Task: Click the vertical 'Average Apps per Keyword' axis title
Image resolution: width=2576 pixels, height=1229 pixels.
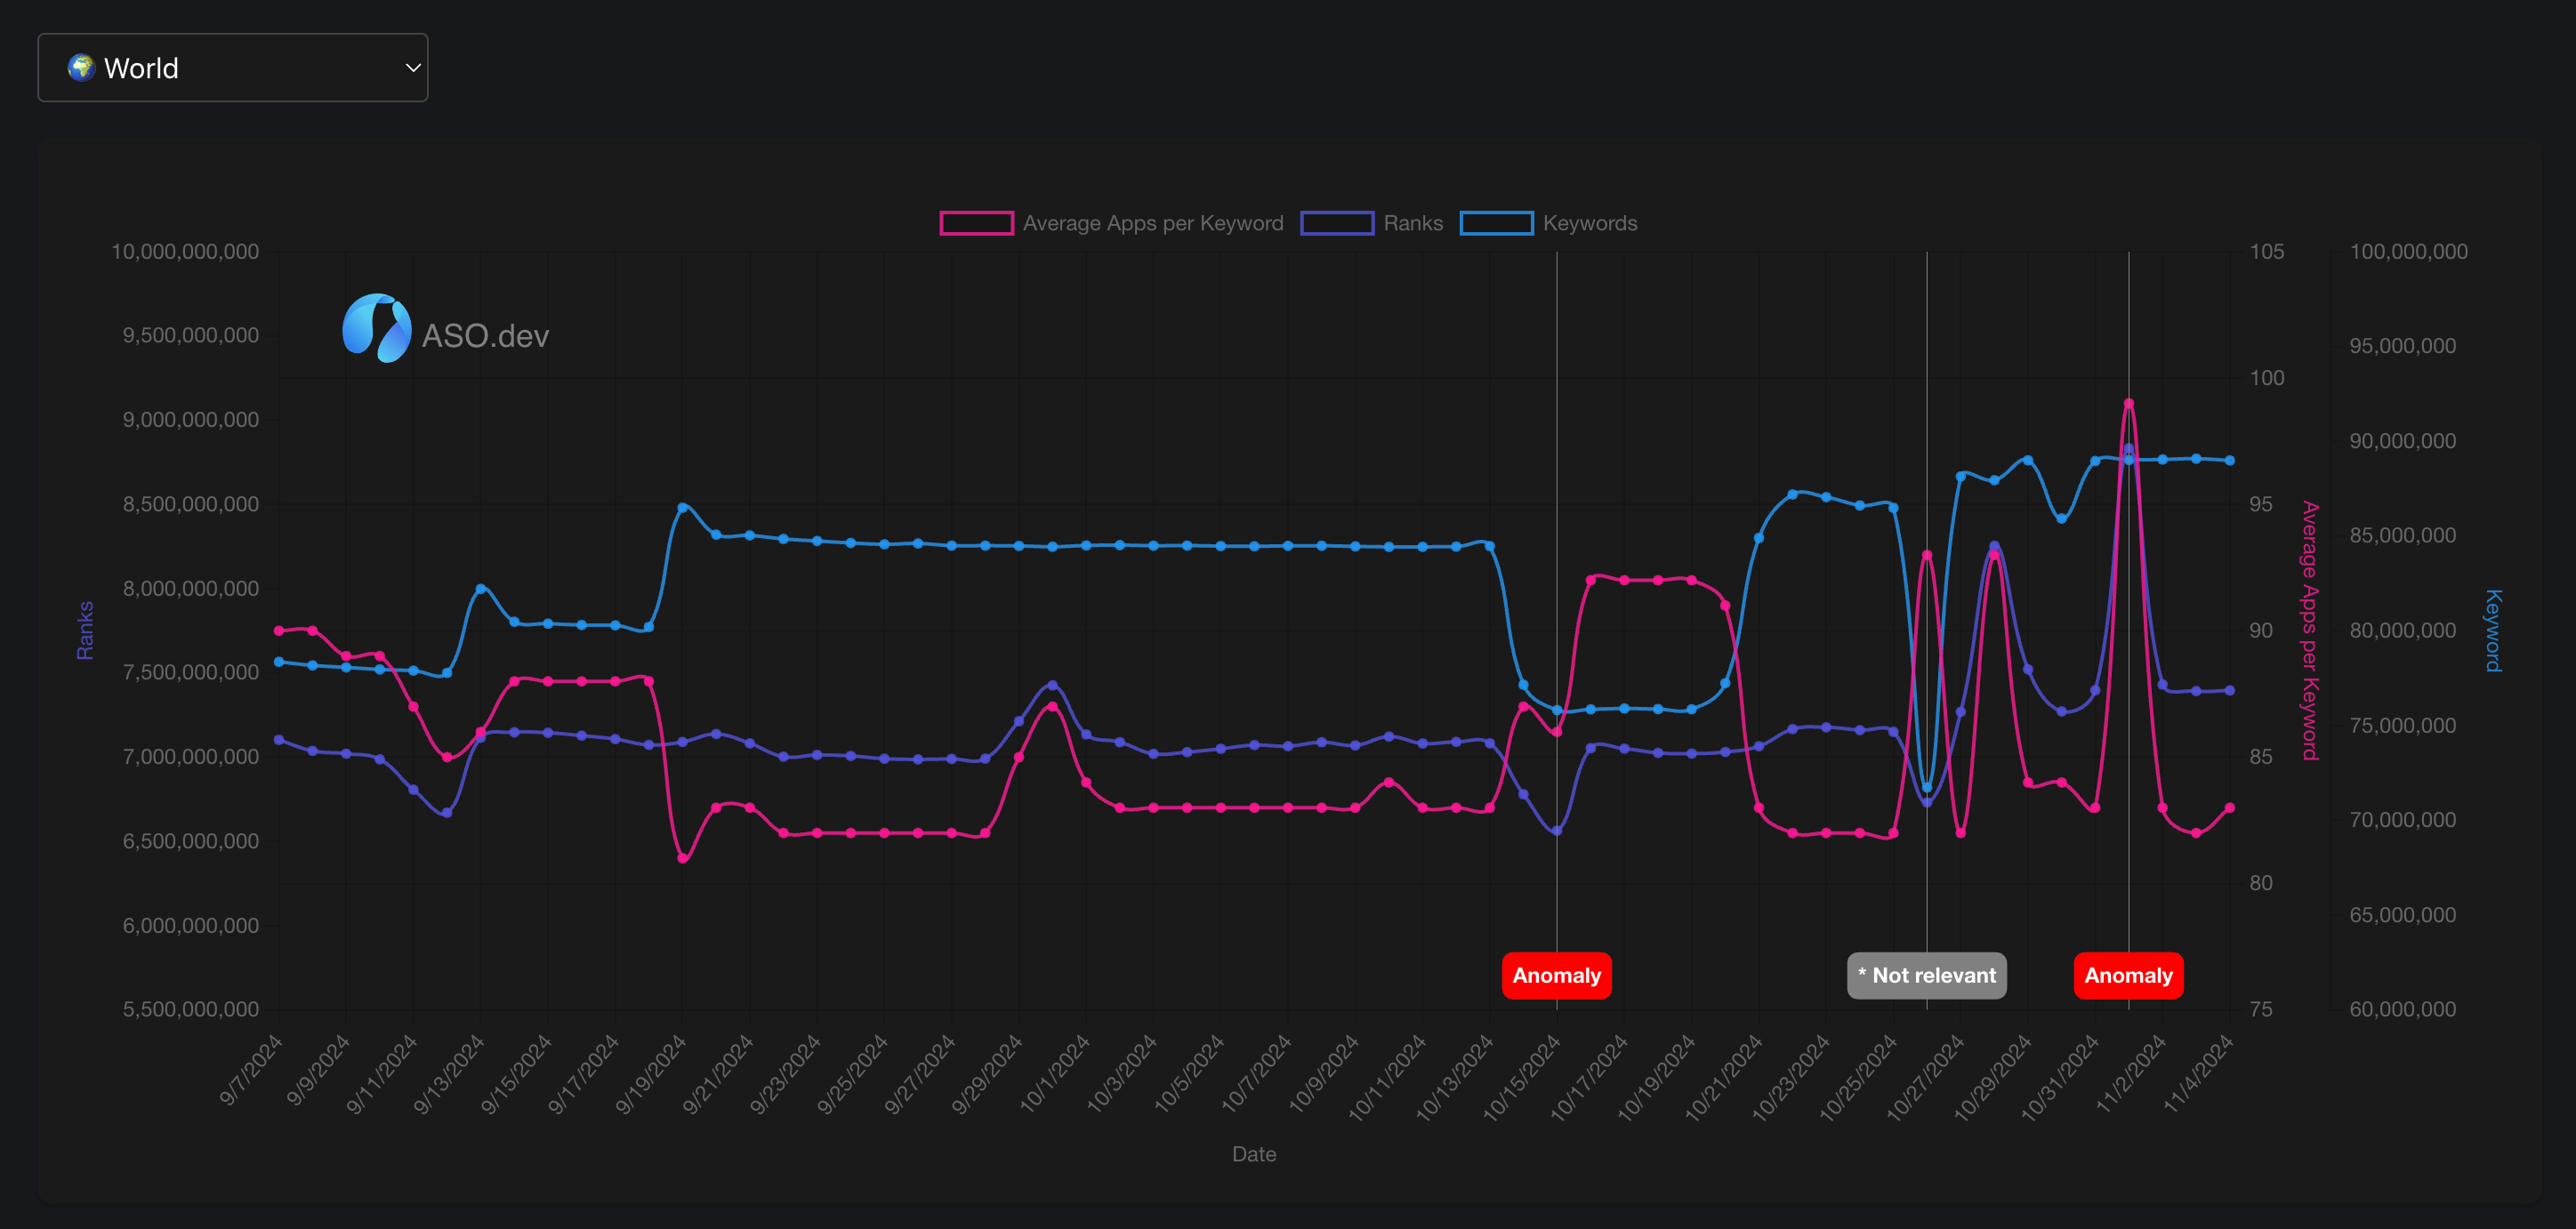Action: [x=2309, y=631]
